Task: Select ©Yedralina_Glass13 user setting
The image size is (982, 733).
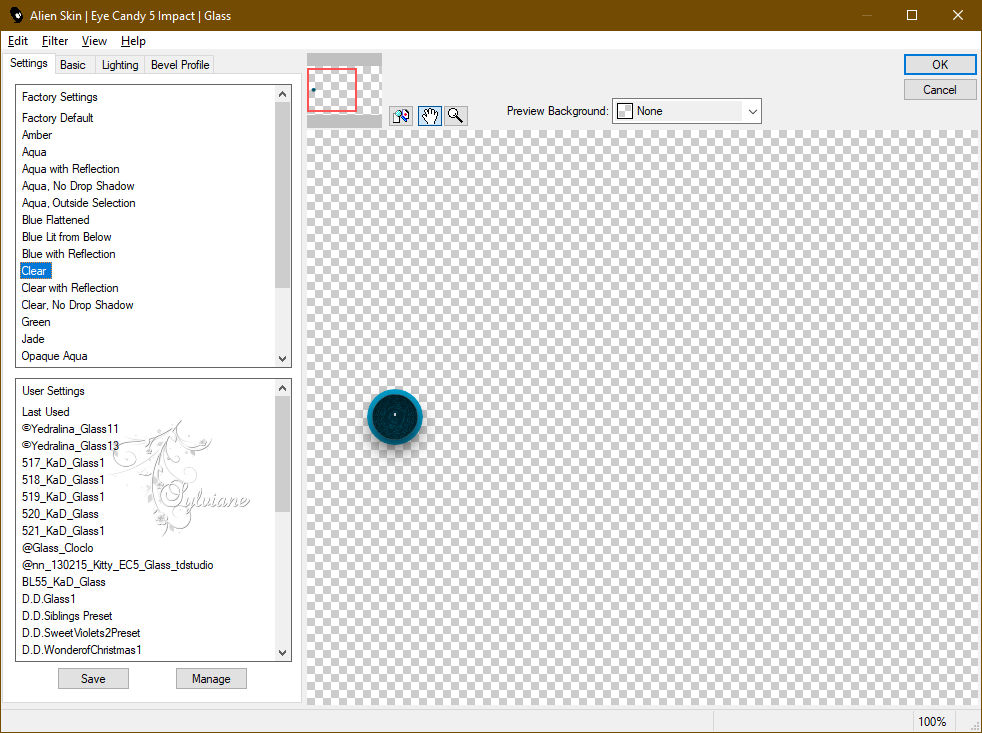Action: (70, 445)
